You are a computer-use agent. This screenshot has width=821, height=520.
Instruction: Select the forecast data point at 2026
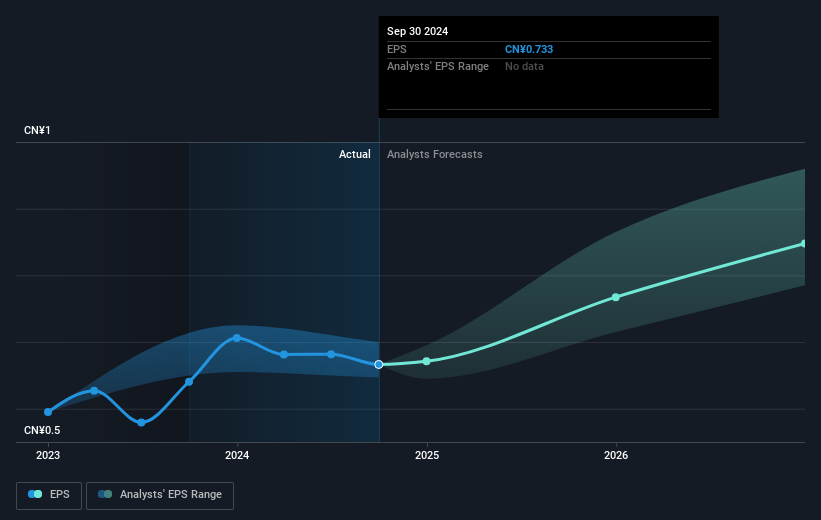click(x=616, y=297)
